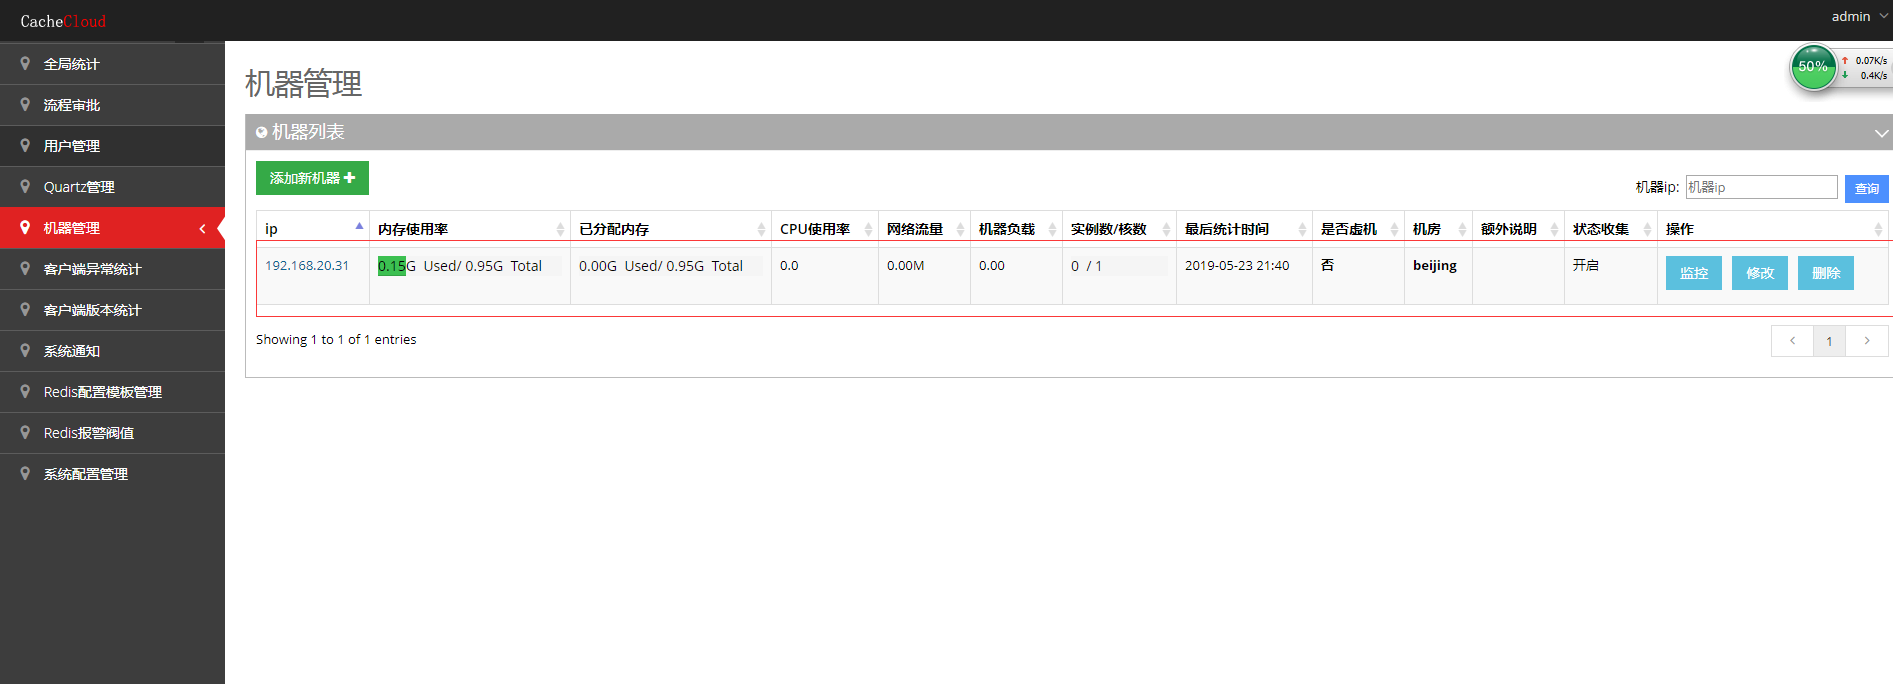Click the pin icon beside 机器管理

pyautogui.click(x=25, y=227)
